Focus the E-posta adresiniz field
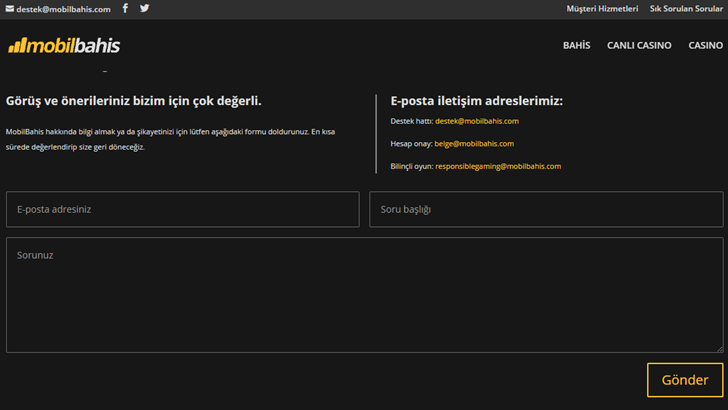The width and height of the screenshot is (728, 410). click(x=183, y=209)
